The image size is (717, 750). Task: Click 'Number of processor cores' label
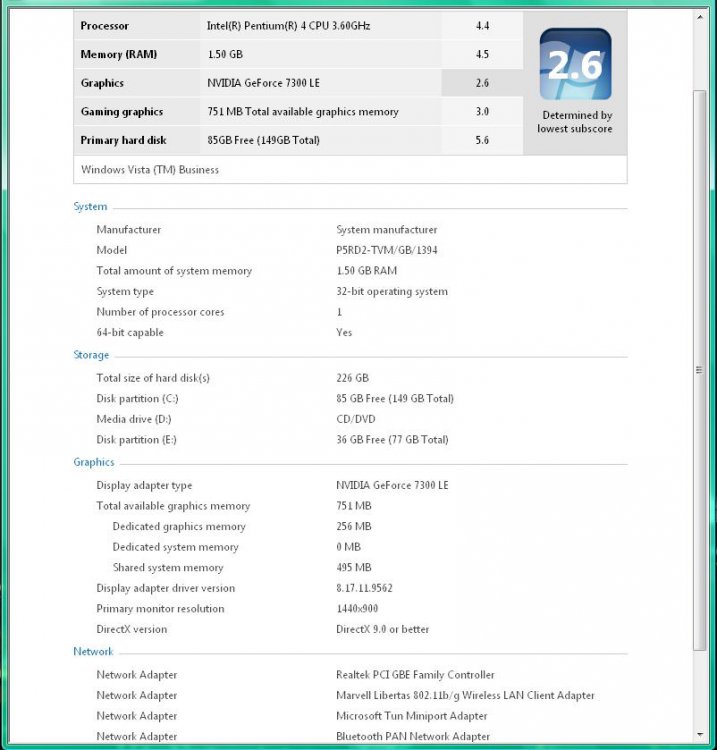(160, 312)
